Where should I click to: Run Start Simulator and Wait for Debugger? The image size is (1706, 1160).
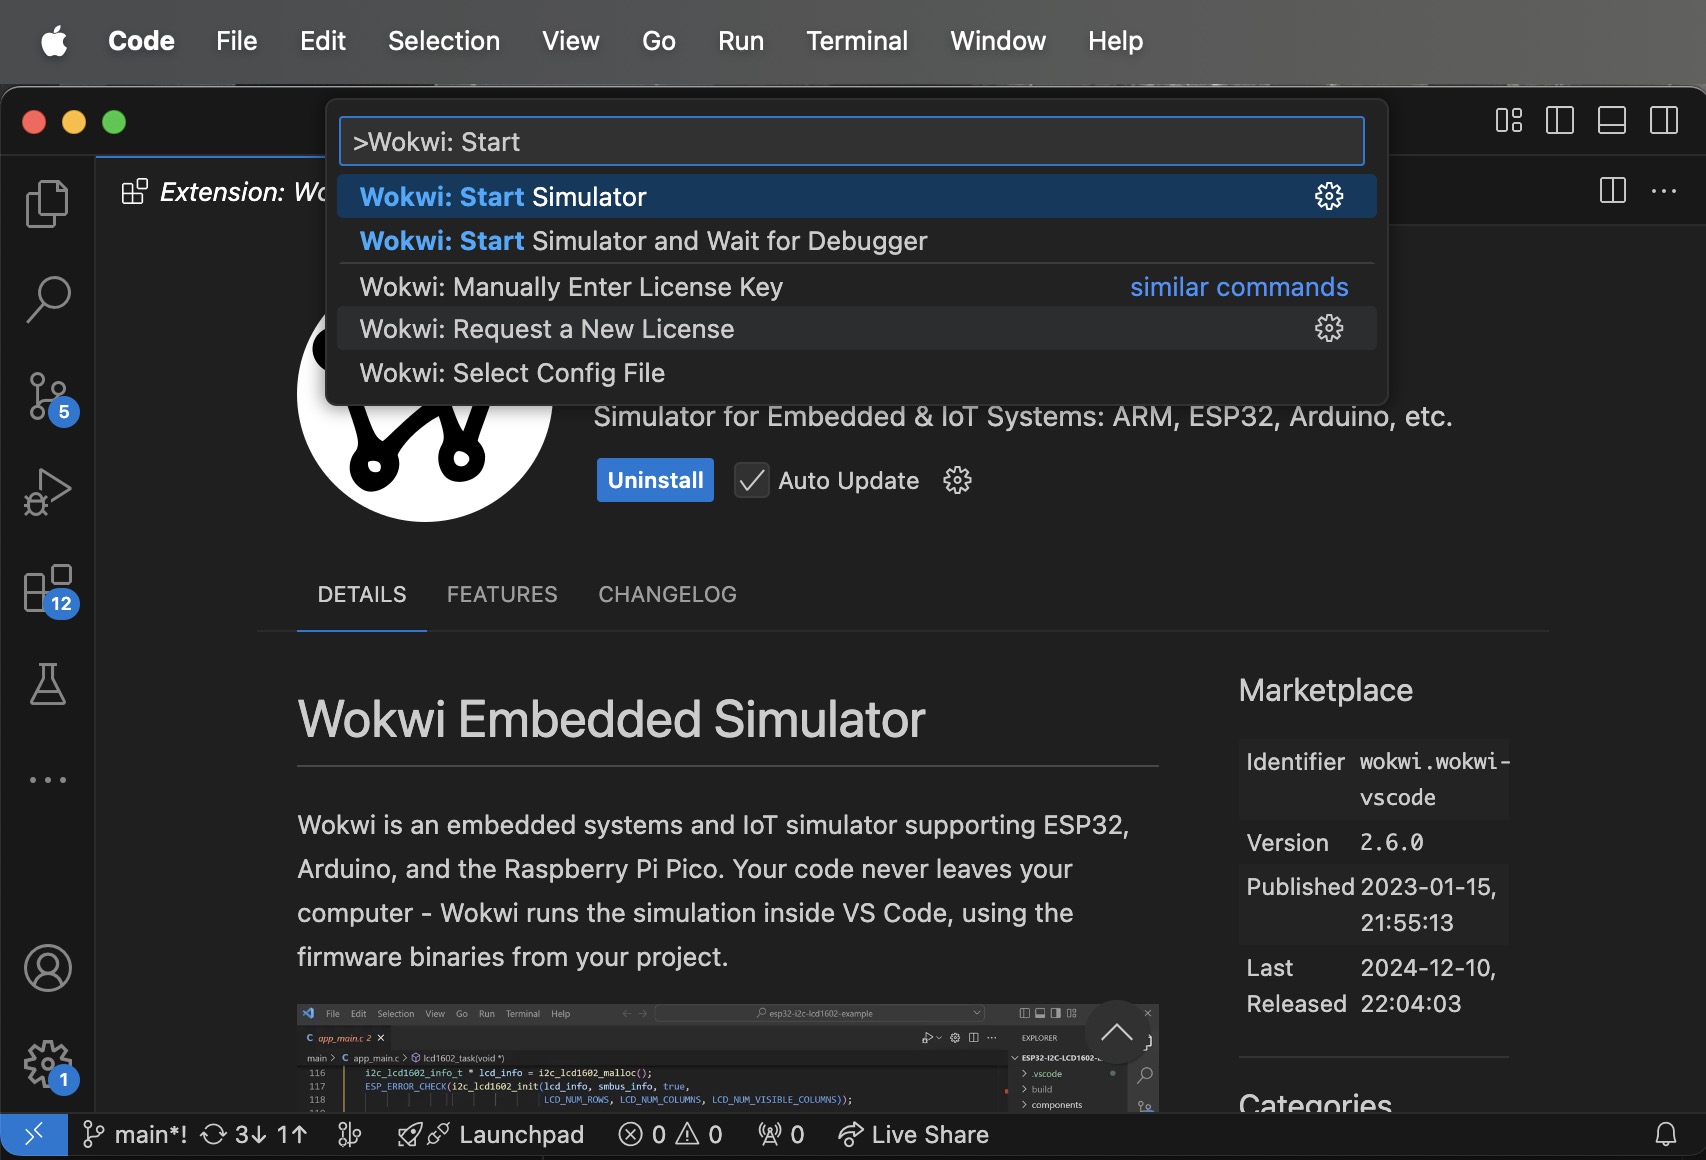click(x=857, y=241)
